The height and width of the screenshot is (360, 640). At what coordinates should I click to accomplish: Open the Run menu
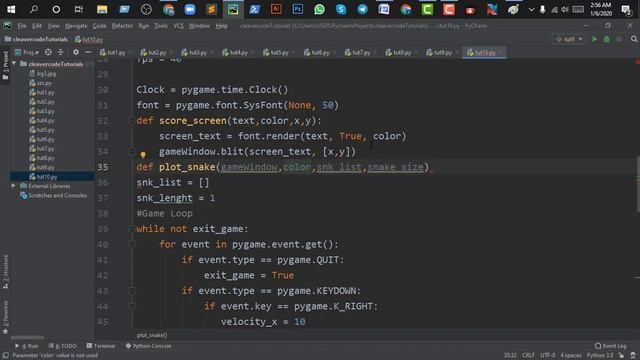point(144,26)
